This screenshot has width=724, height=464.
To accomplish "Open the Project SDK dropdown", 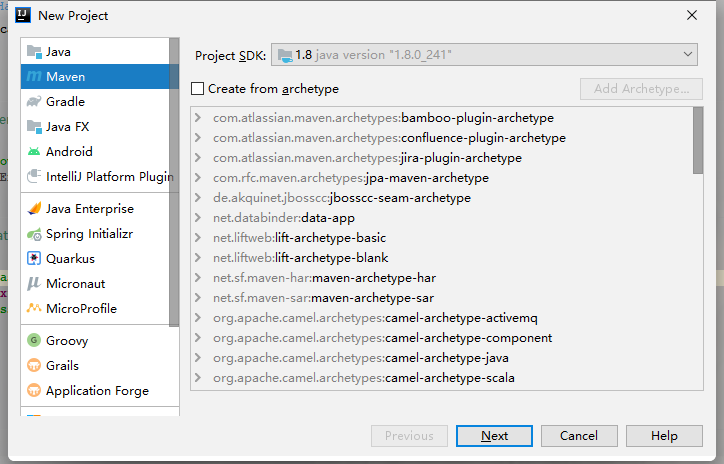I will 484,55.
